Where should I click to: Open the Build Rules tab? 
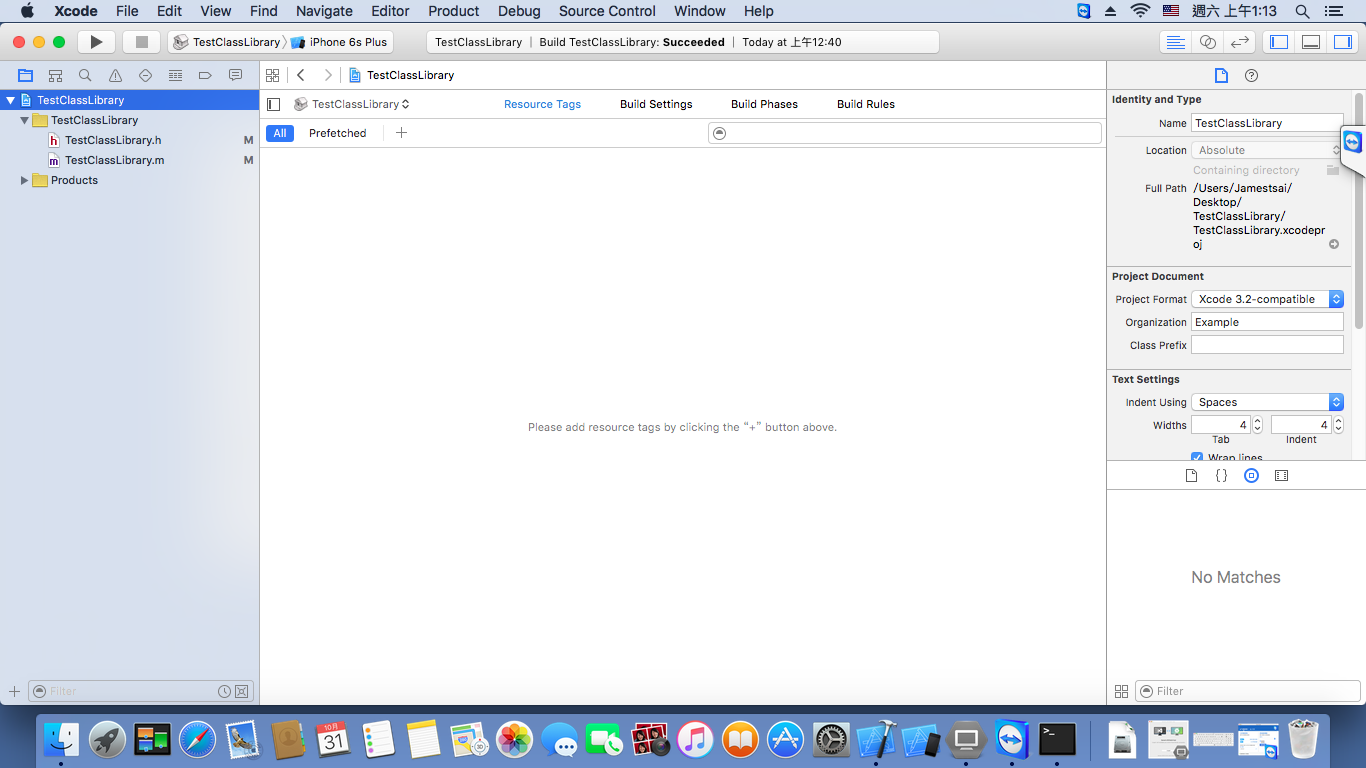coord(866,104)
